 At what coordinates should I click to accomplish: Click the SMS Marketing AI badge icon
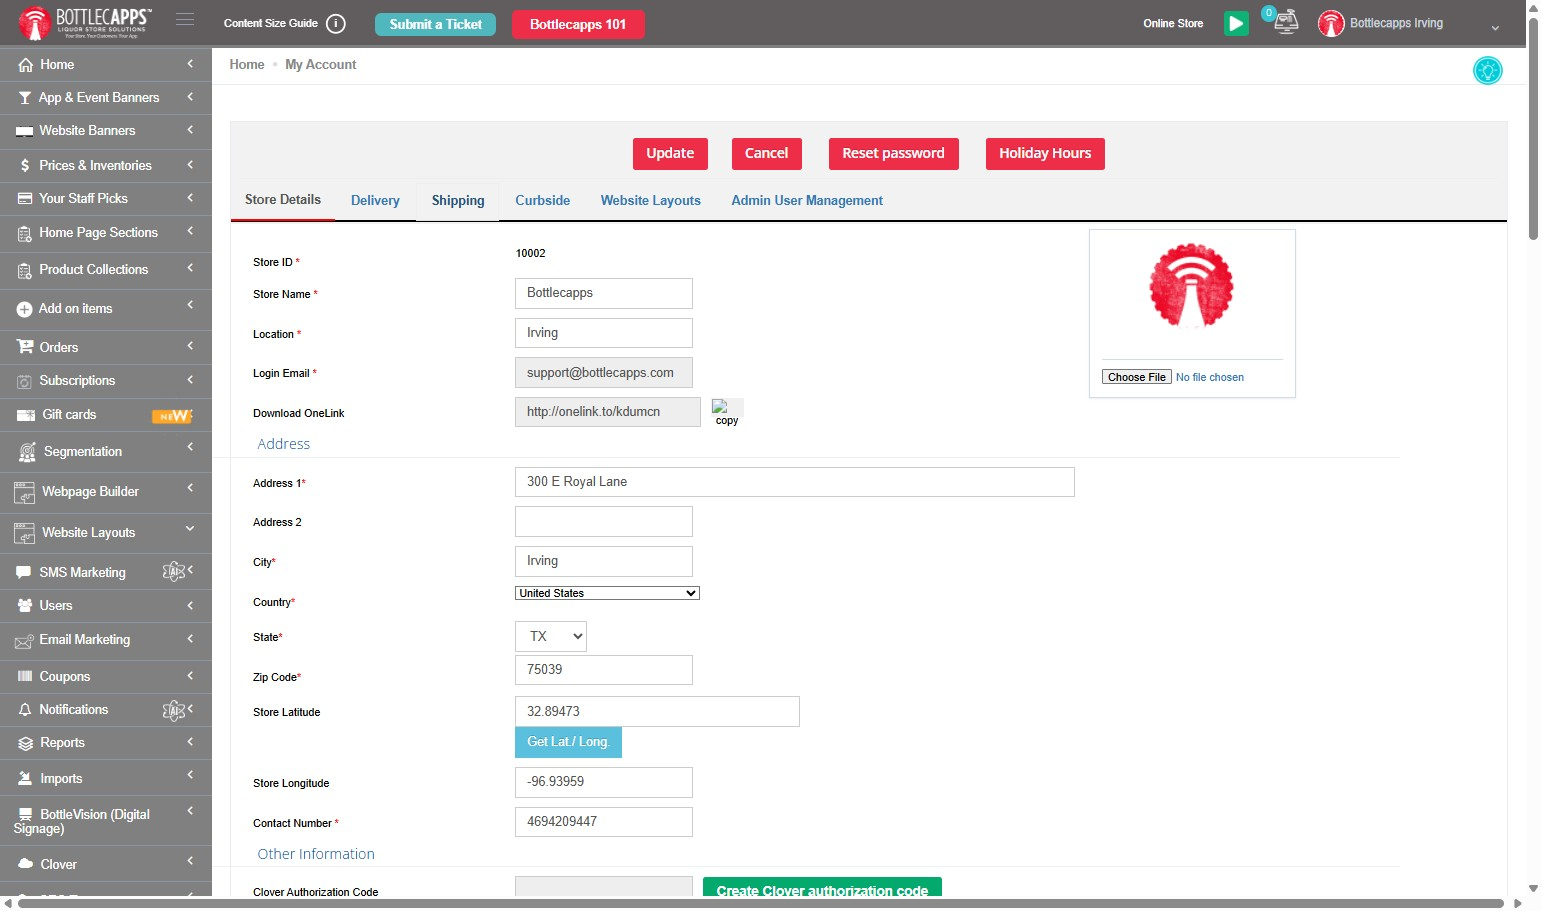tap(174, 571)
